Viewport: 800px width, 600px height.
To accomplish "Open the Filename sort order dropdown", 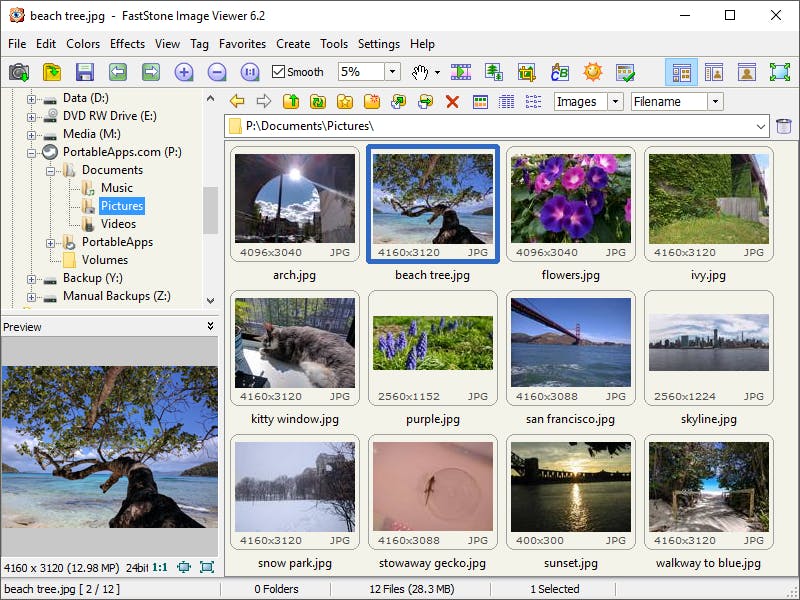I will 715,101.
